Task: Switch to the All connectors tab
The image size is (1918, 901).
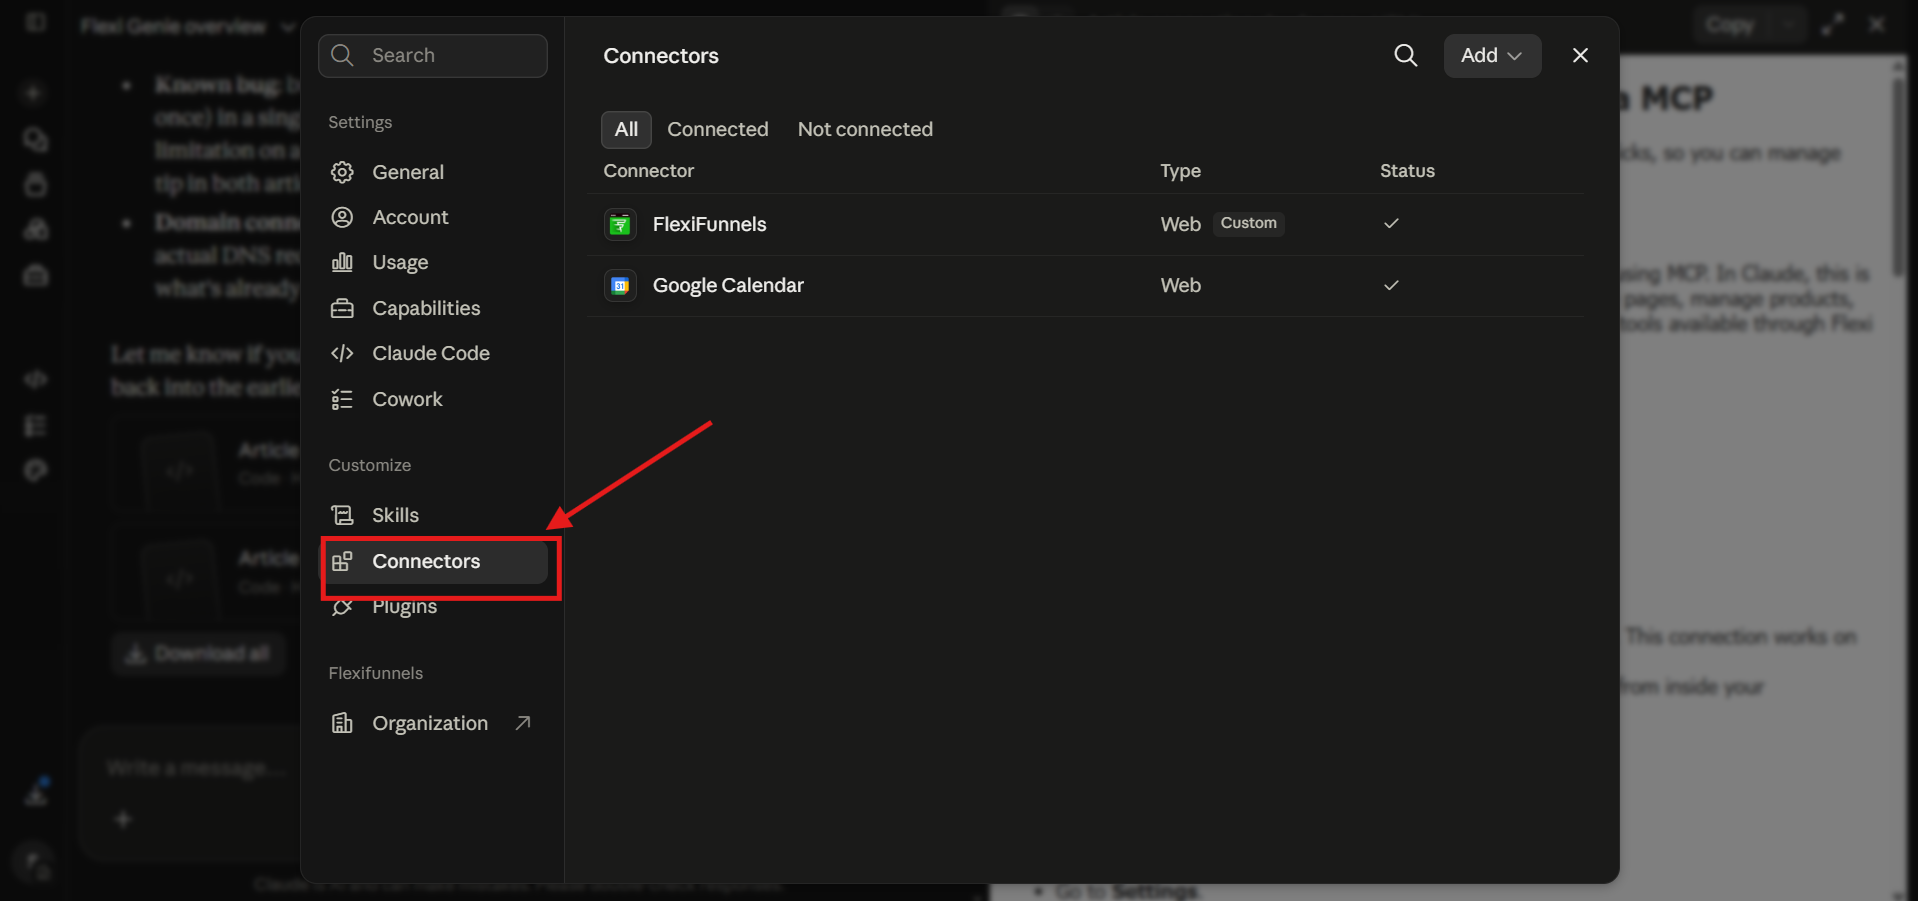Action: click(x=626, y=129)
